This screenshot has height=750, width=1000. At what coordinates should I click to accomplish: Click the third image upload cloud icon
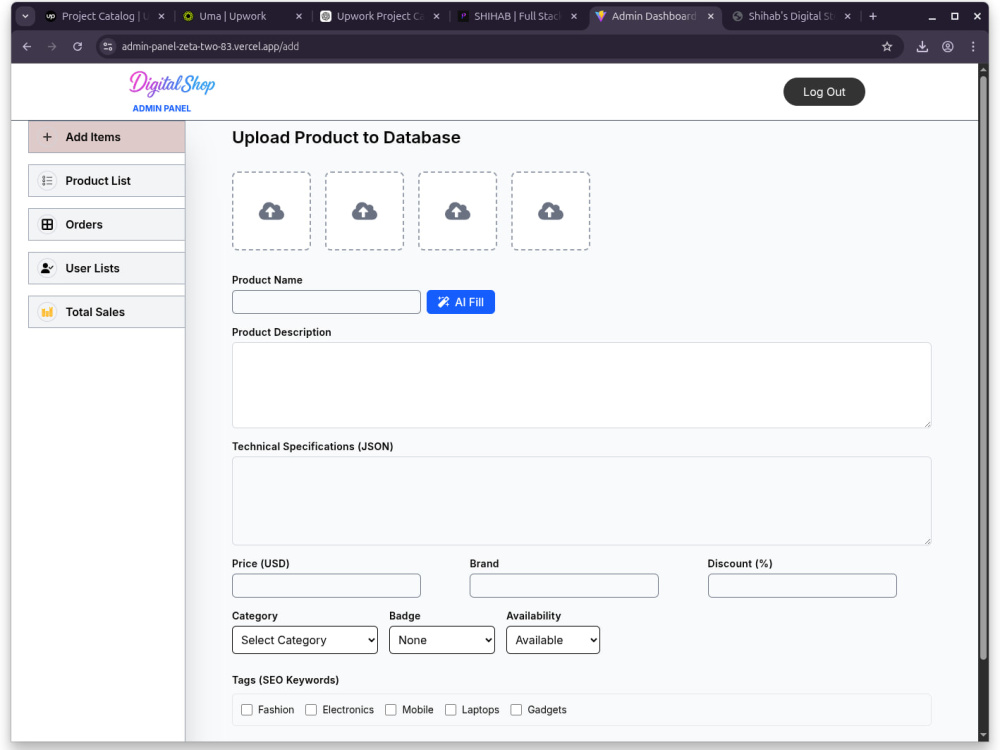click(x=457, y=211)
